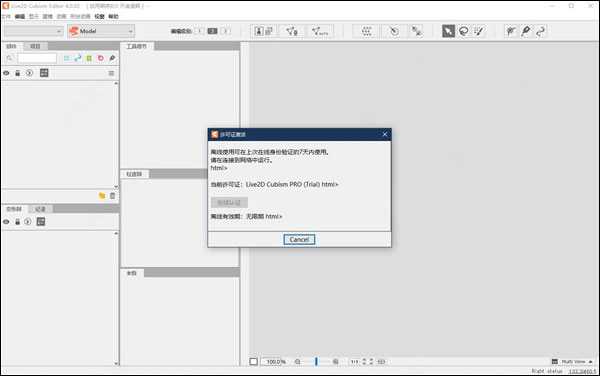Image resolution: width=600 pixels, height=376 pixels.
Task: Toggle lock icon in parts panel header
Action: tap(18, 73)
